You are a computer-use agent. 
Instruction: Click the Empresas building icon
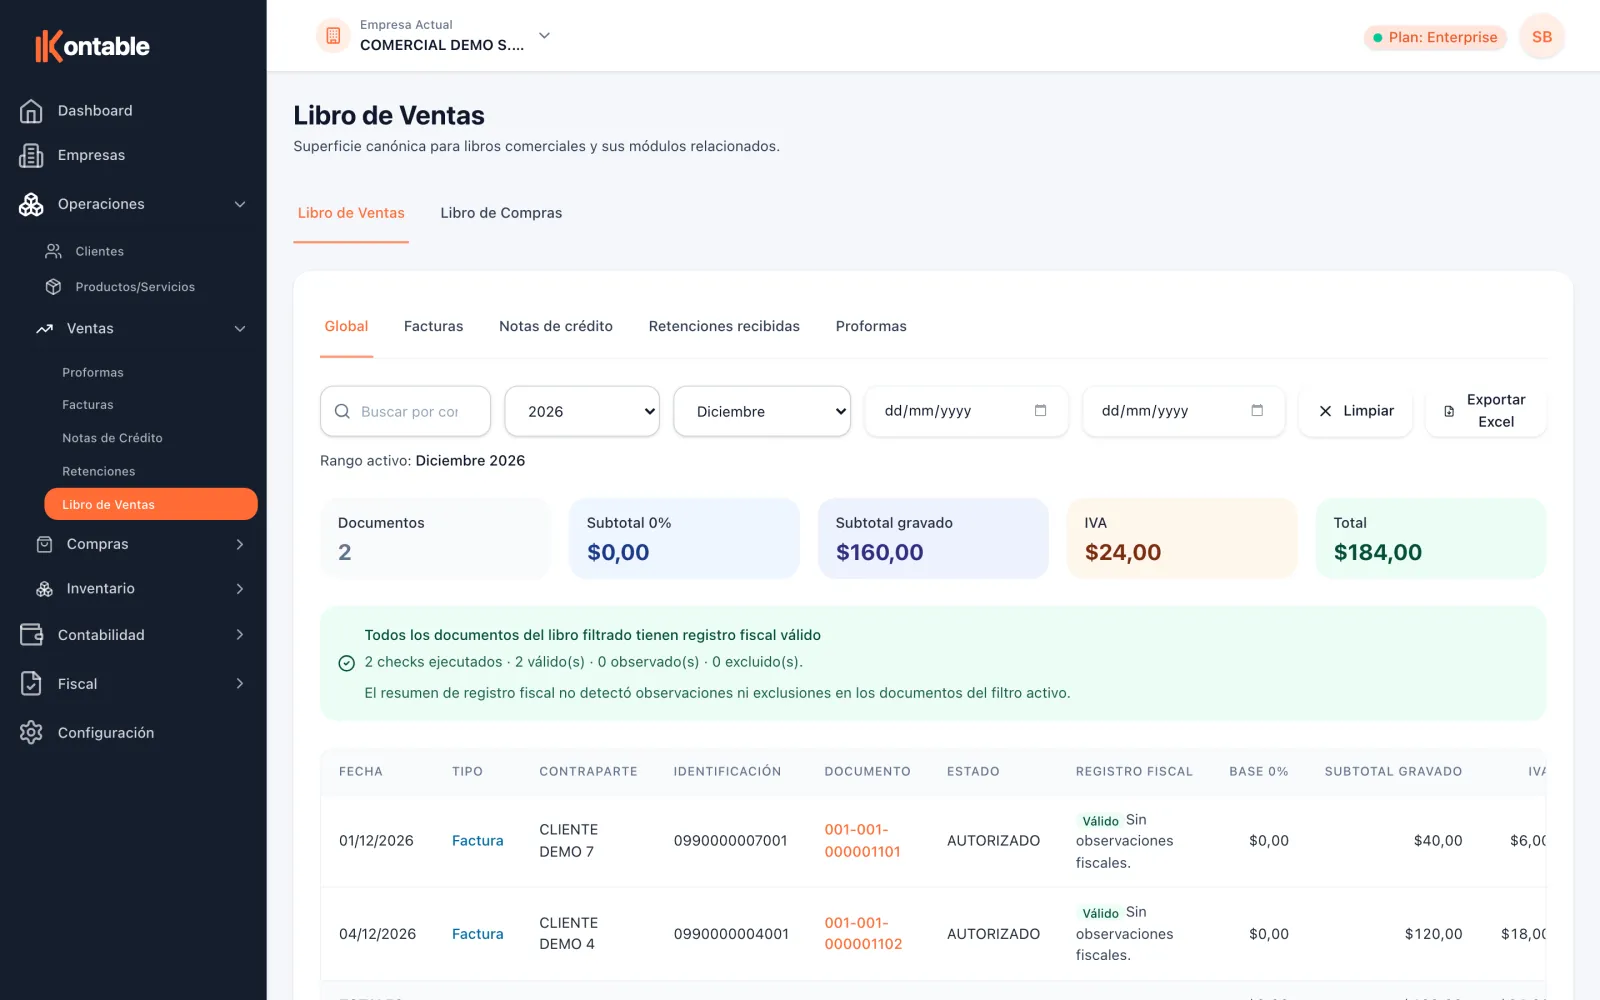click(31, 155)
